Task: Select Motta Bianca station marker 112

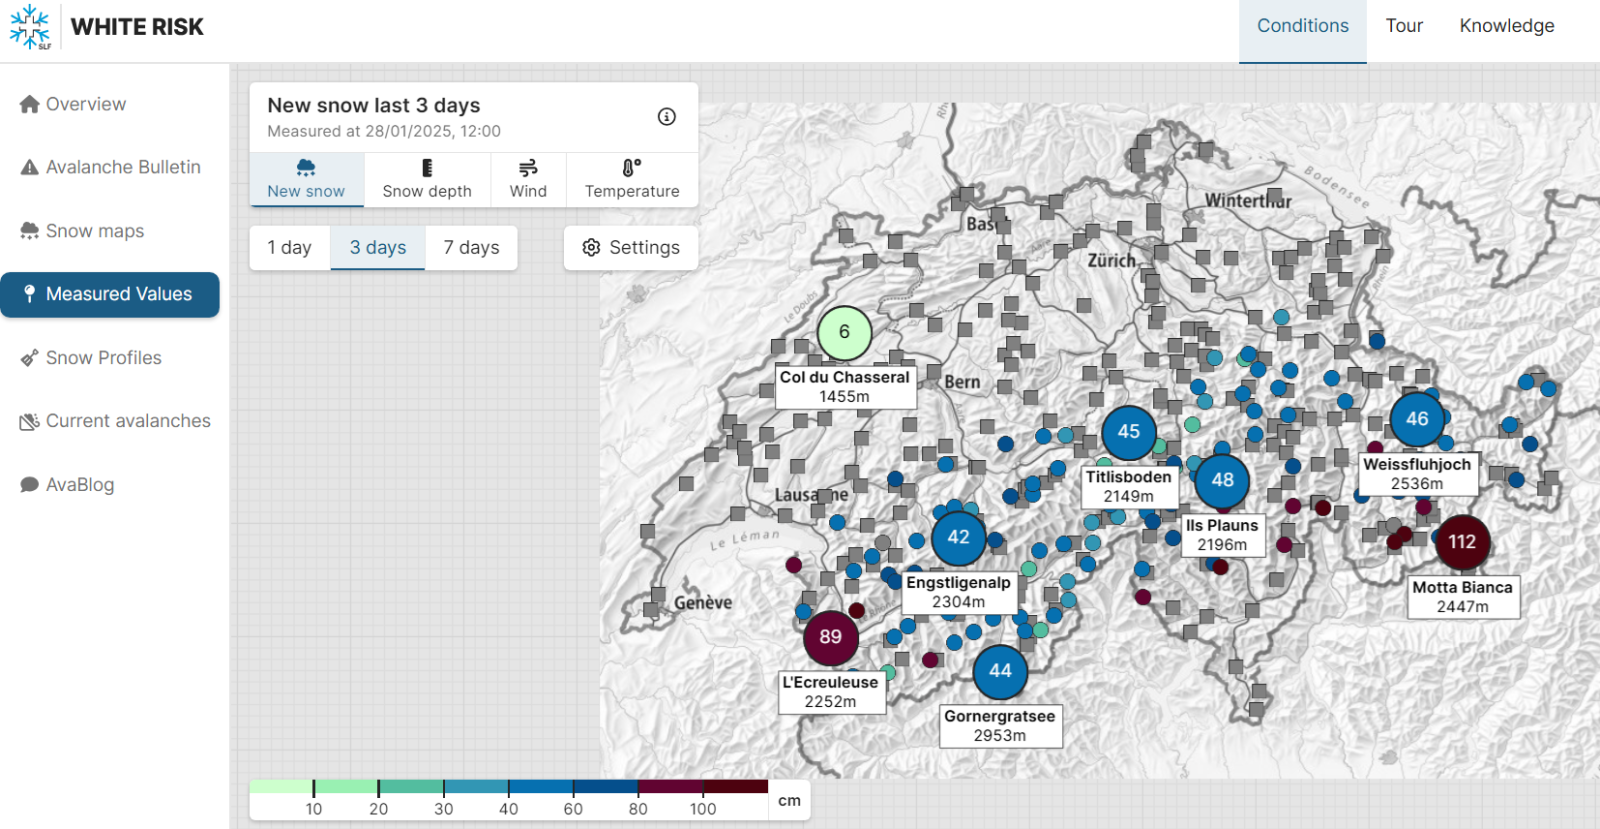Action: [x=1462, y=542]
